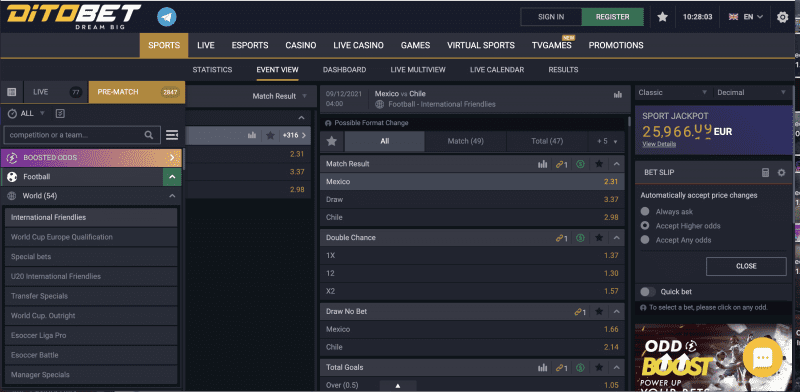Open statistics icon in Match Result row
This screenshot has height=392, width=800.
point(542,164)
